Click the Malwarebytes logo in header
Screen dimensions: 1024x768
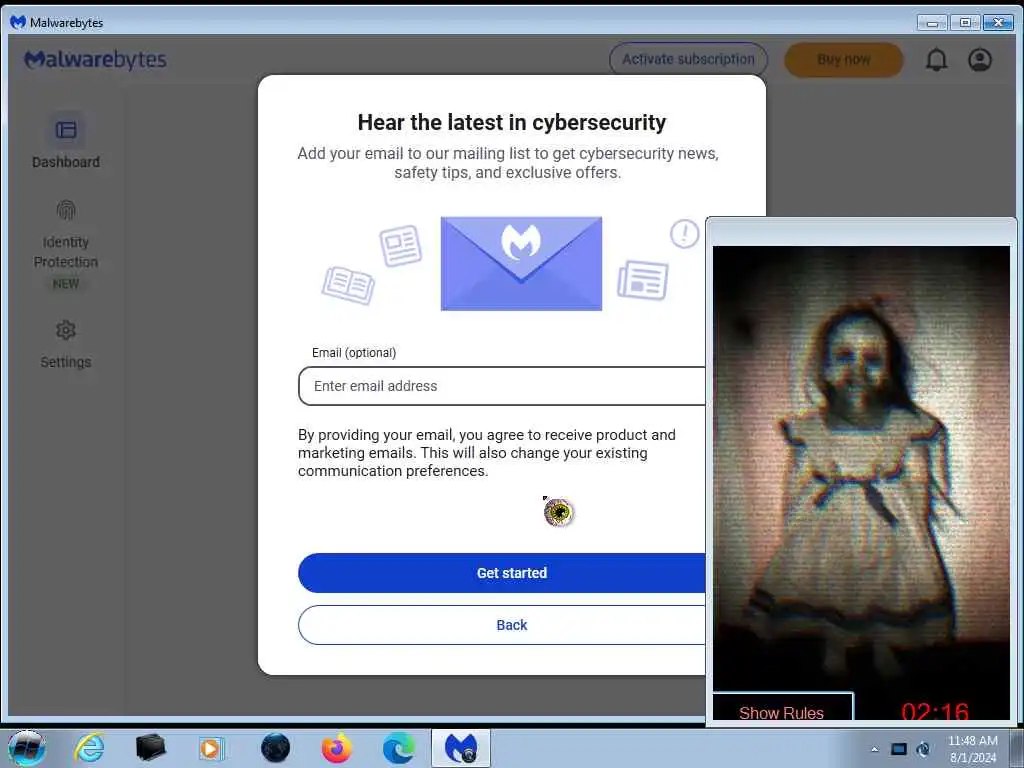pos(95,60)
